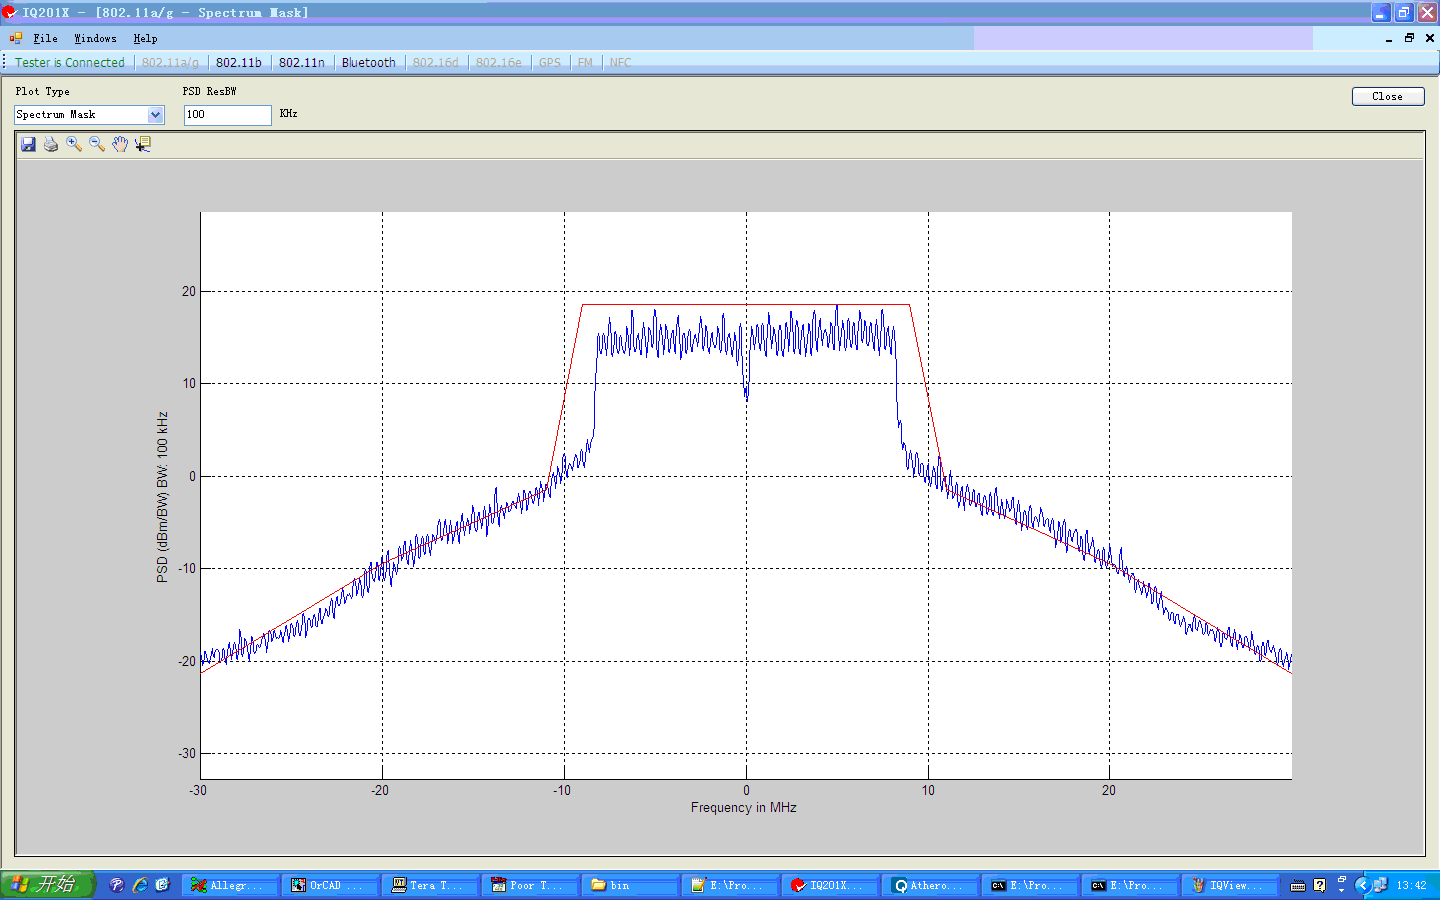Click the network tray icon
The height and width of the screenshot is (900, 1440).
pyautogui.click(x=1380, y=885)
